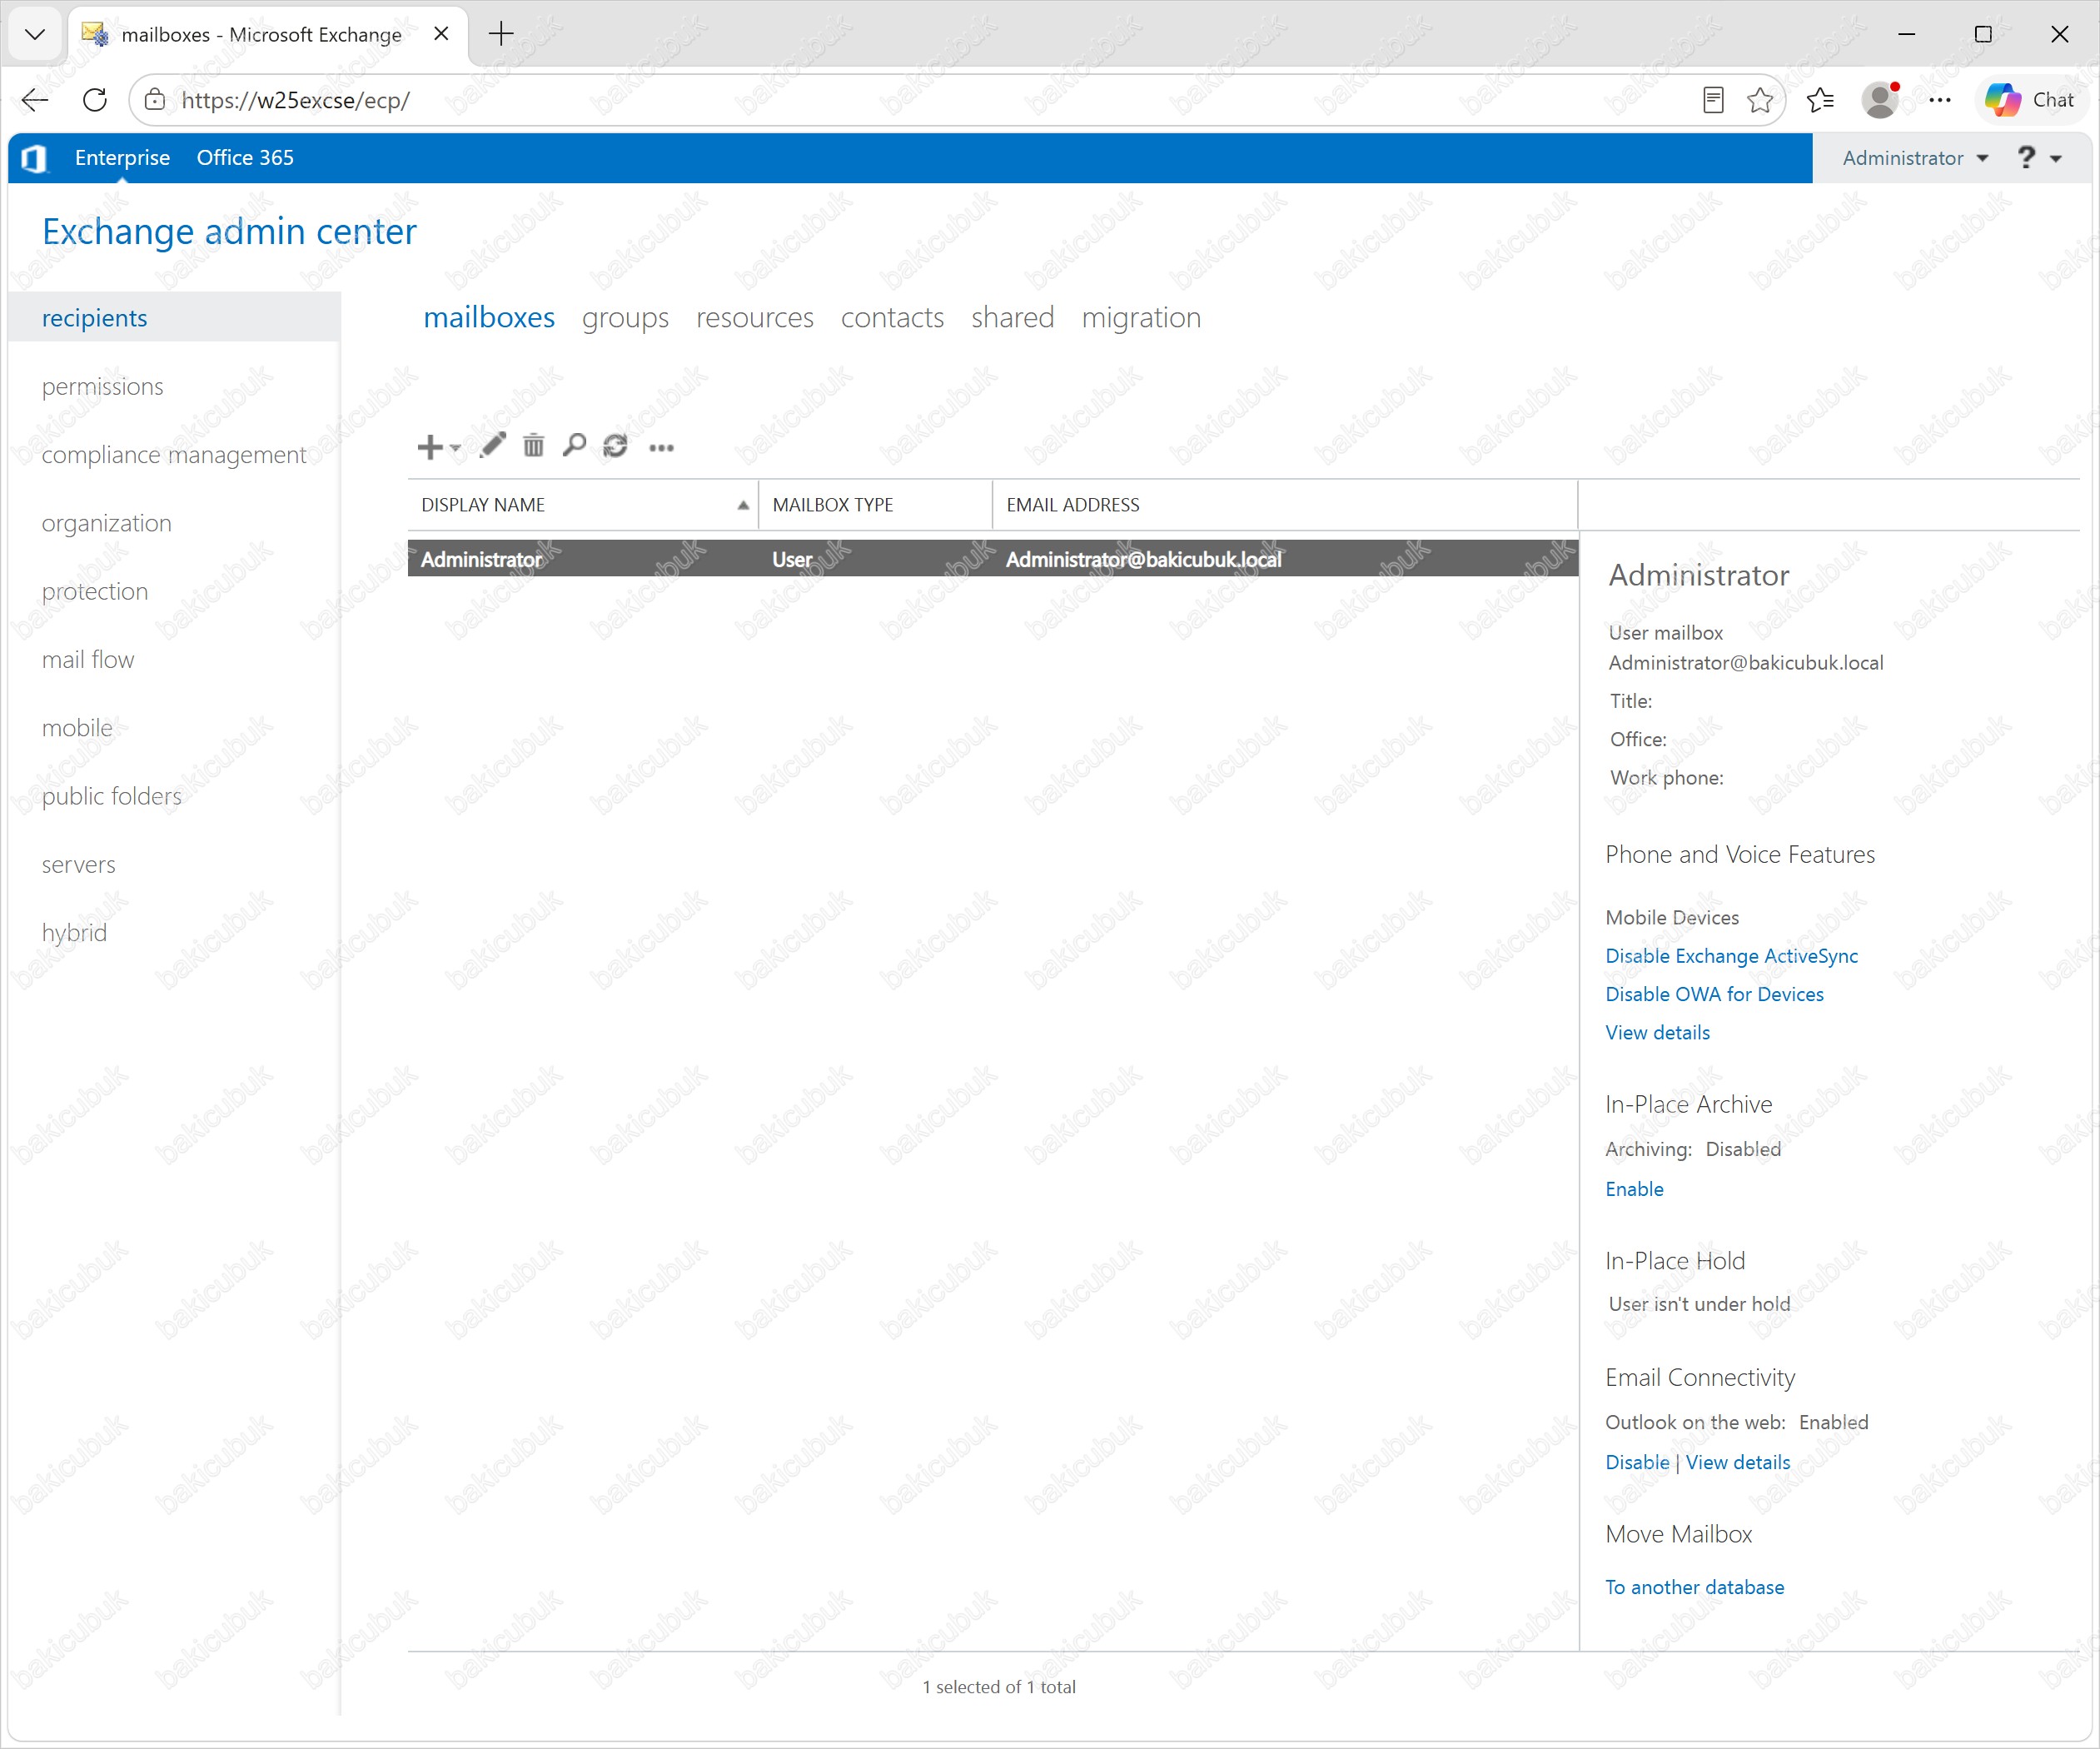This screenshot has width=2100, height=1749.
Task: Disable Outlook on the web
Action: tap(1636, 1462)
